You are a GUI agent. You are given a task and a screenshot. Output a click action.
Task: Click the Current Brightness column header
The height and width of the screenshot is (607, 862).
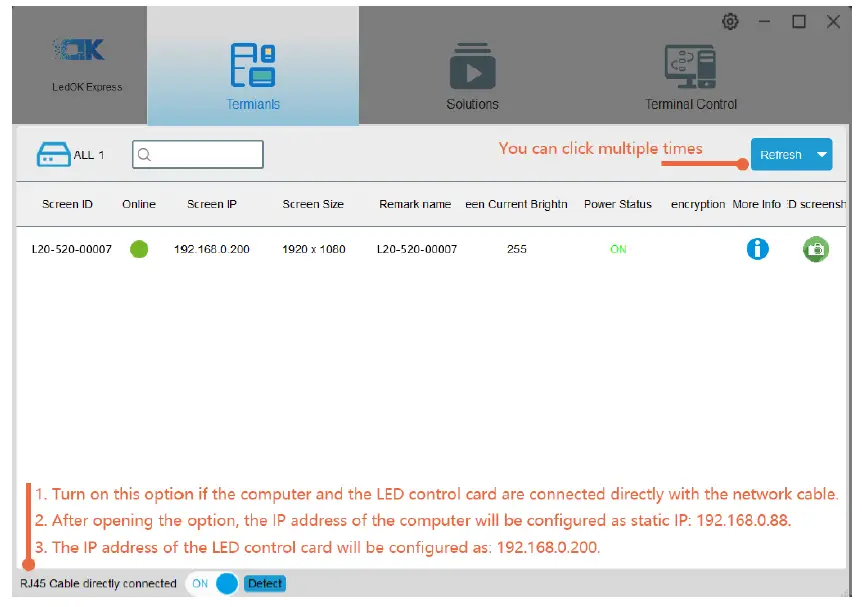coord(516,204)
